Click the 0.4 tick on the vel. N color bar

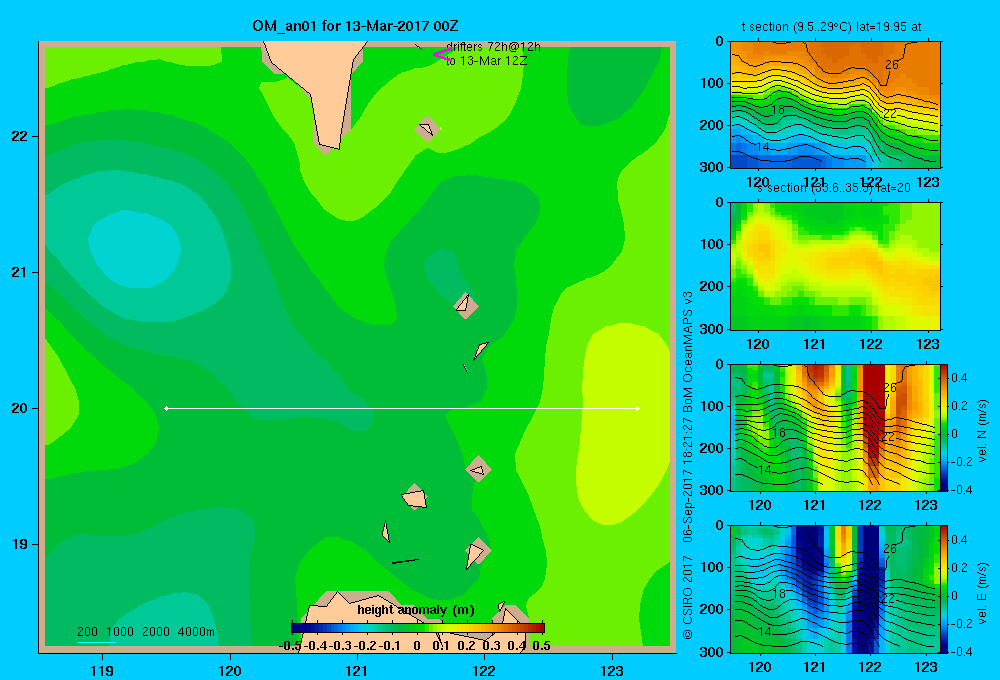click(x=959, y=378)
